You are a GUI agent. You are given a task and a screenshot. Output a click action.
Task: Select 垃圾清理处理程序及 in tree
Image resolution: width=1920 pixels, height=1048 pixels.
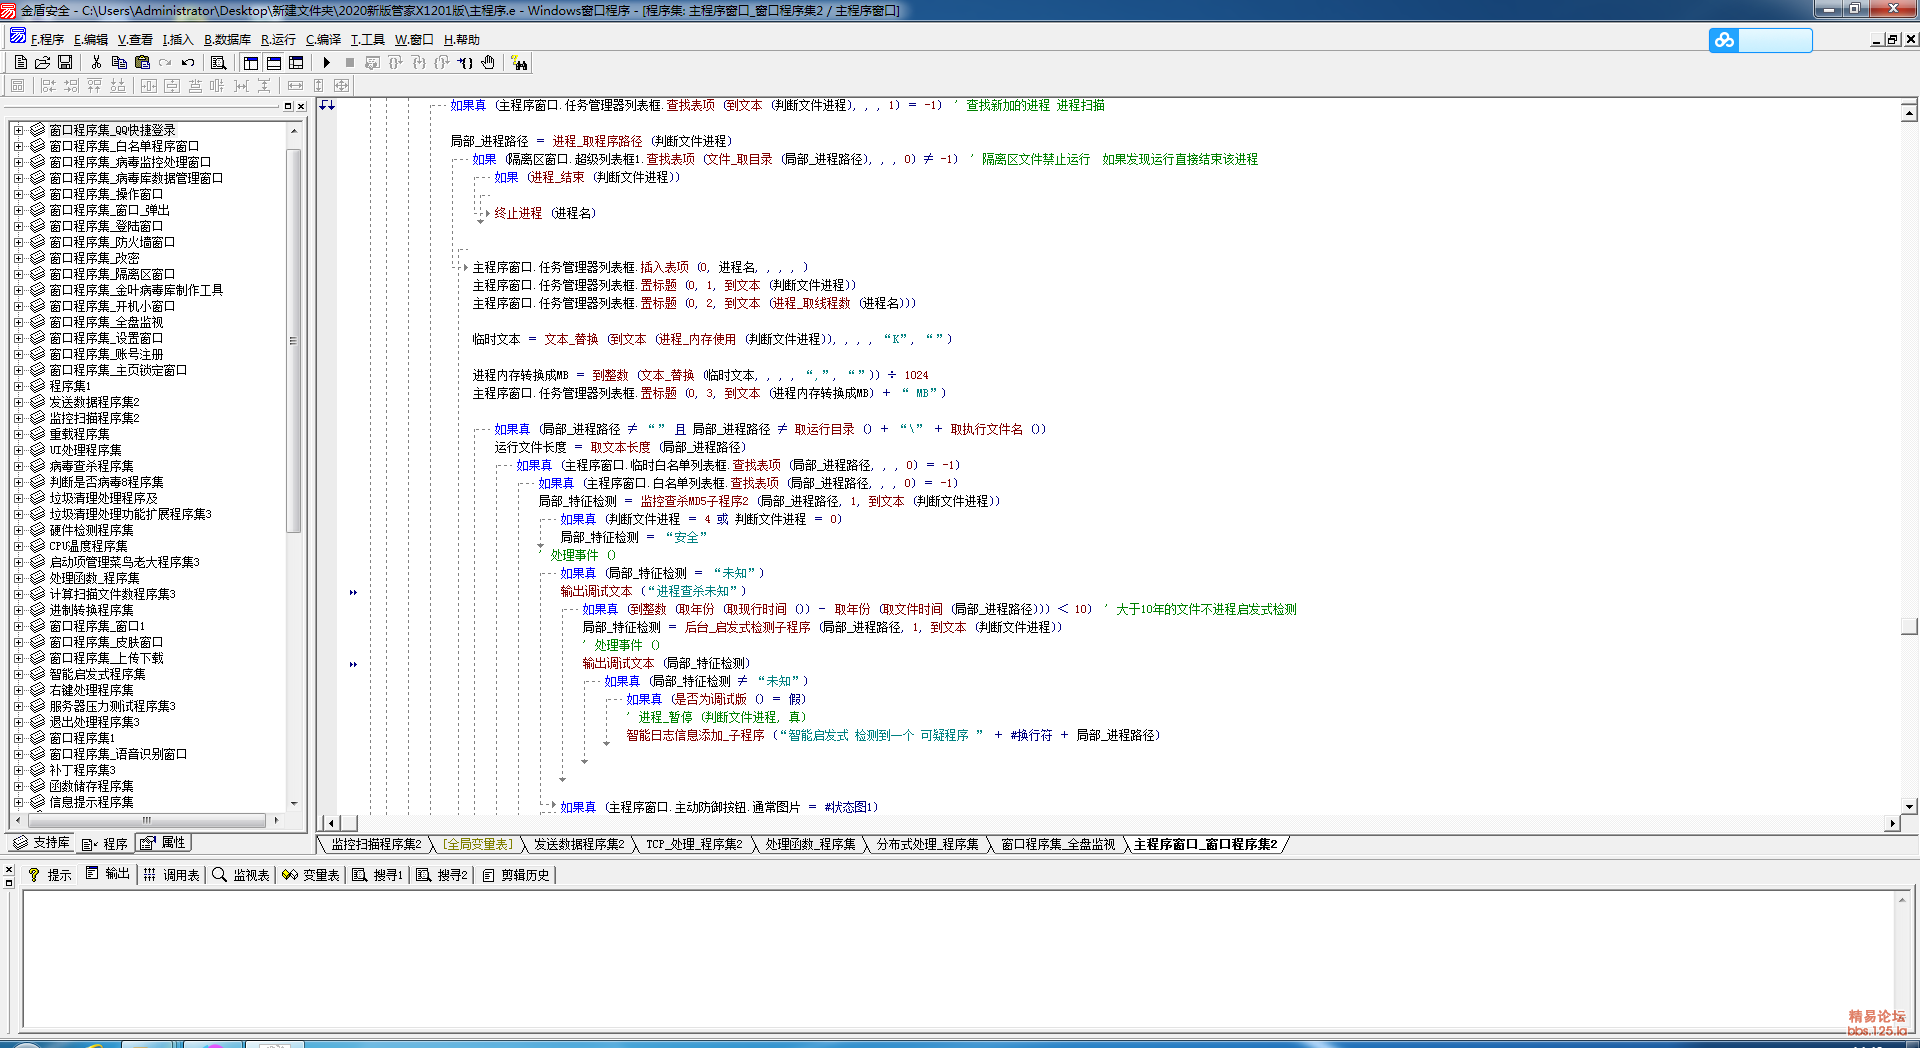point(104,498)
